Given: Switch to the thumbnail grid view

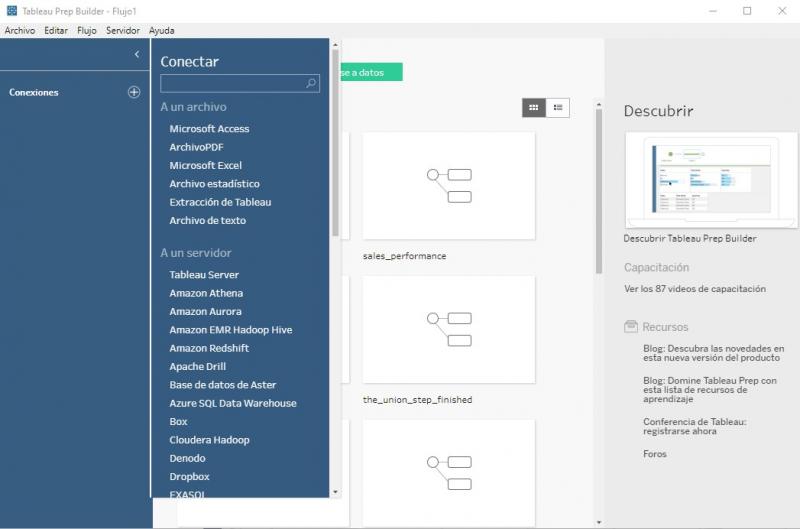Looking at the screenshot, I should coord(534,107).
